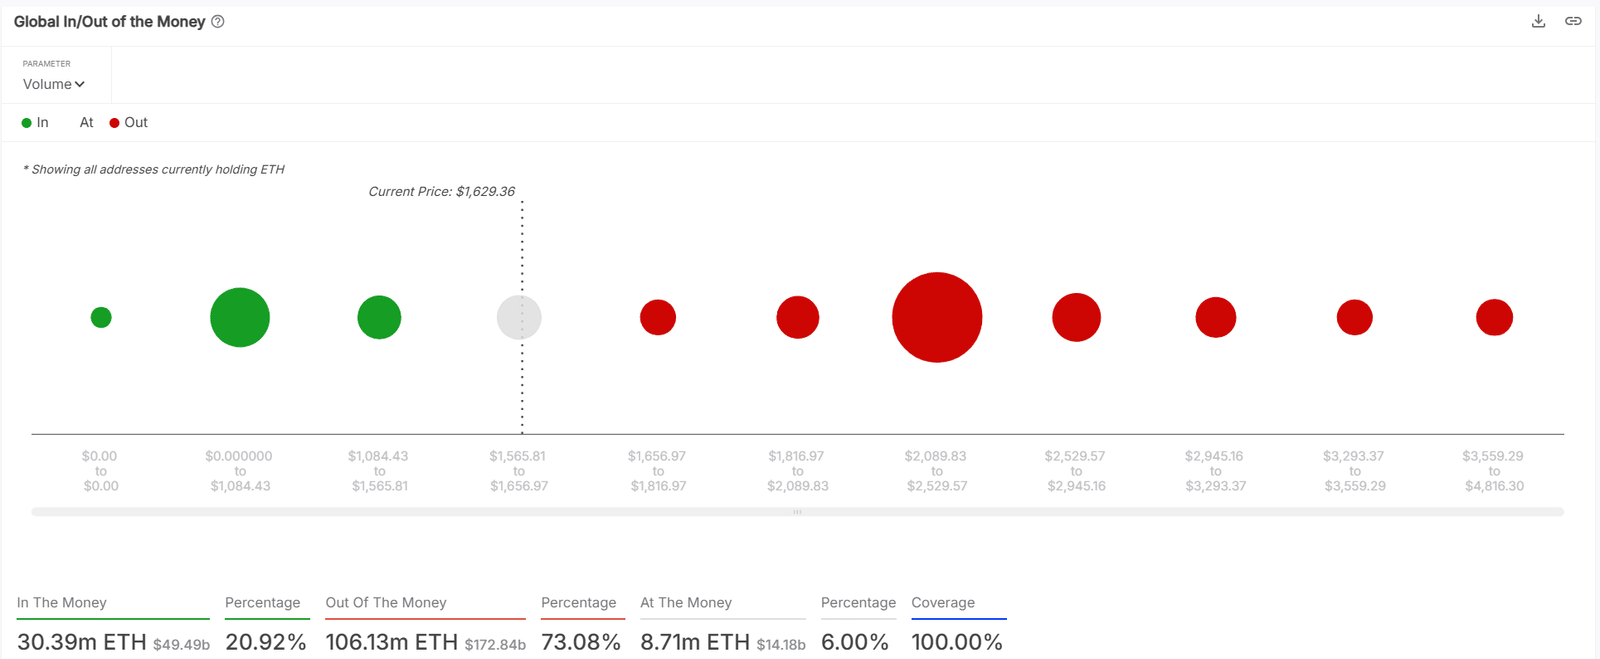Click the gray At-the-money bubble
1600x659 pixels.
[x=519, y=318]
